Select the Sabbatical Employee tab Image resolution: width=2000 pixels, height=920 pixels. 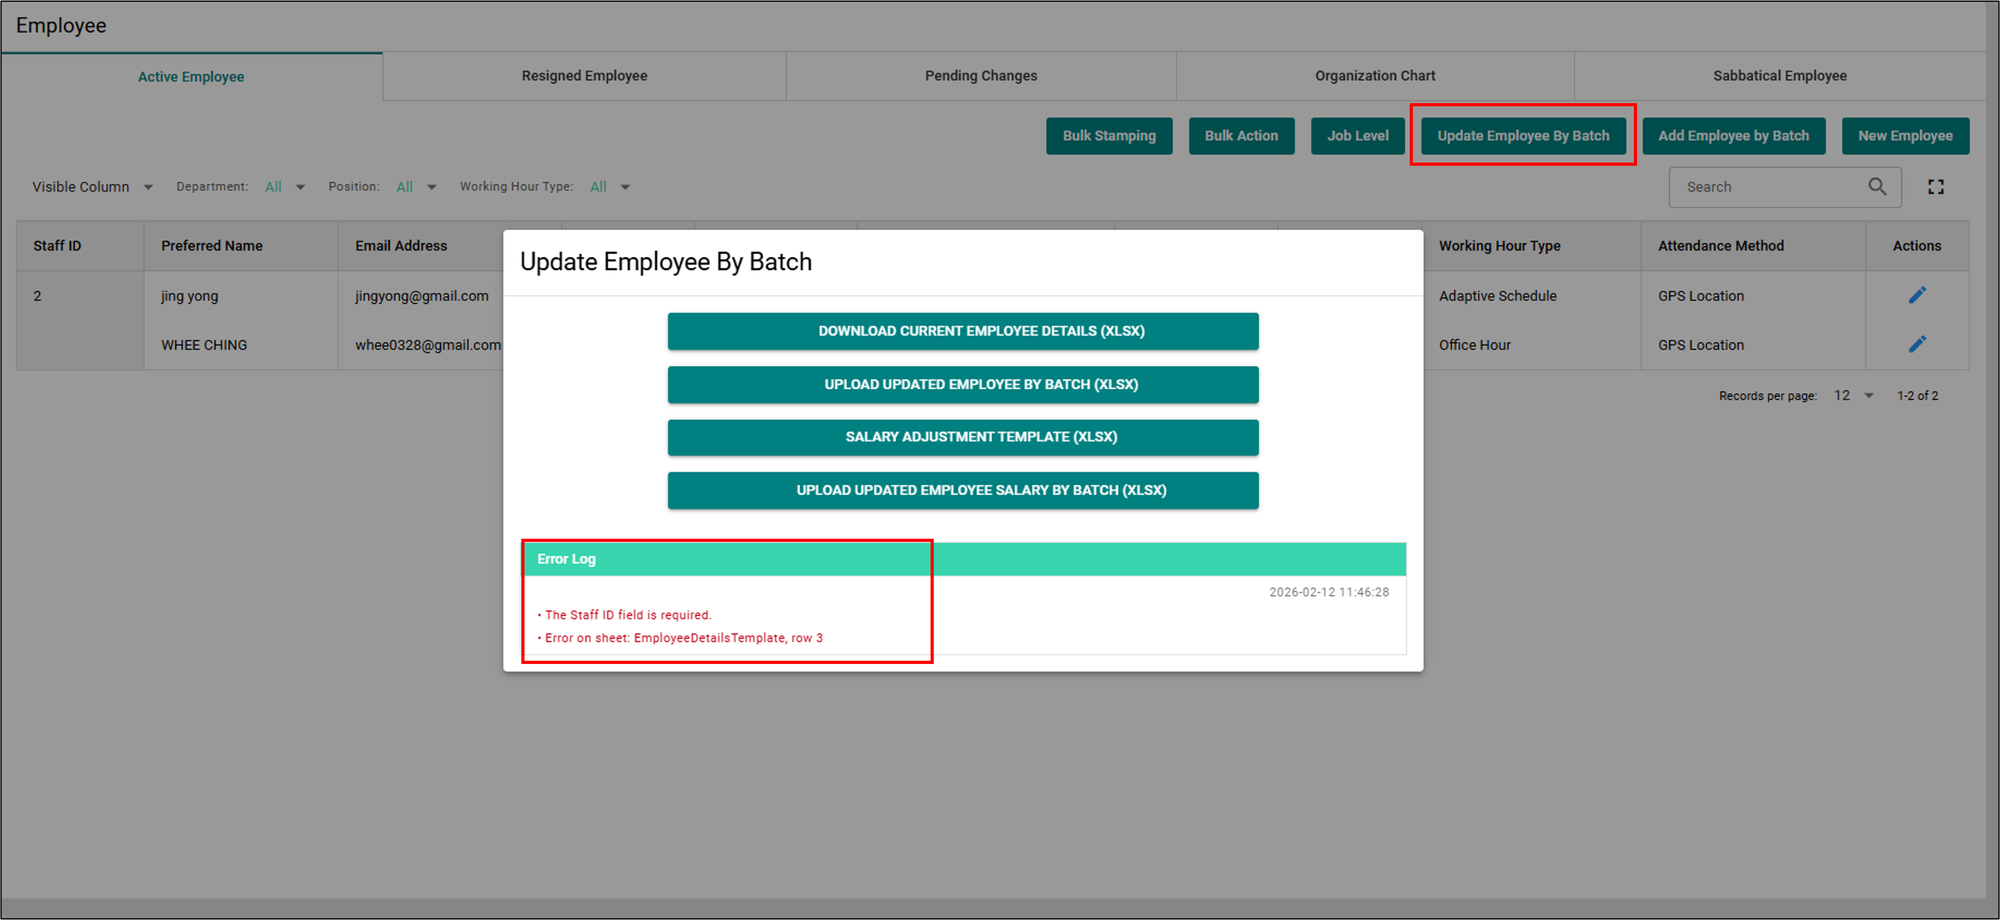coord(1779,76)
